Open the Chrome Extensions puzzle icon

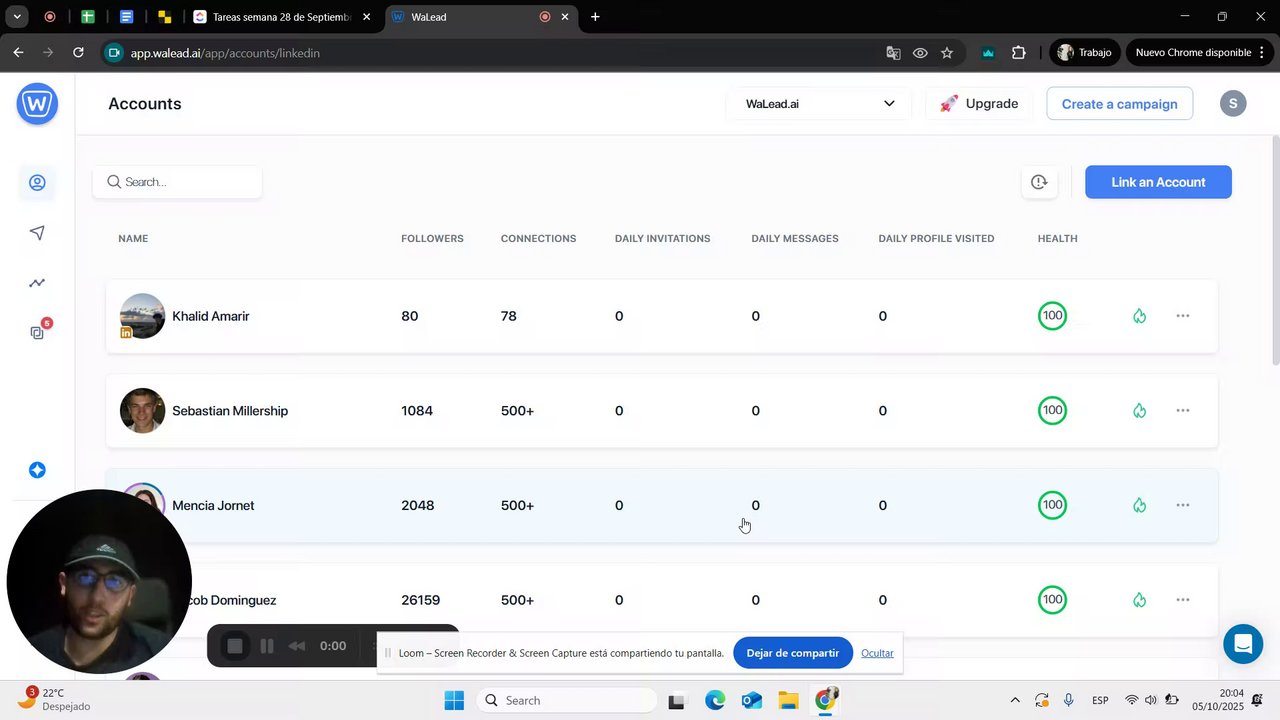point(1019,53)
